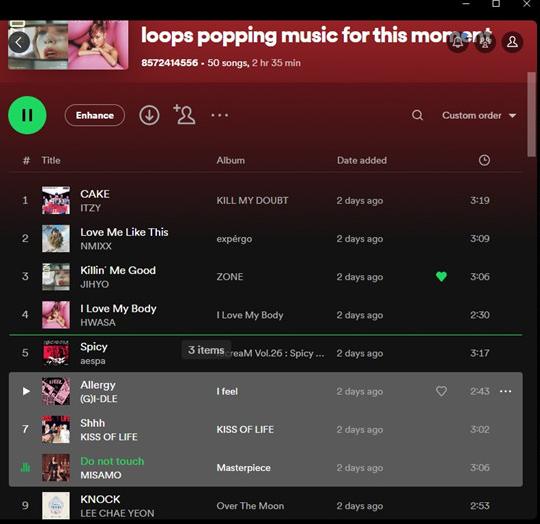Screen dimensions: 540x524
Task: Unlike Killin' Me Good green heart
Action: [x=442, y=276]
